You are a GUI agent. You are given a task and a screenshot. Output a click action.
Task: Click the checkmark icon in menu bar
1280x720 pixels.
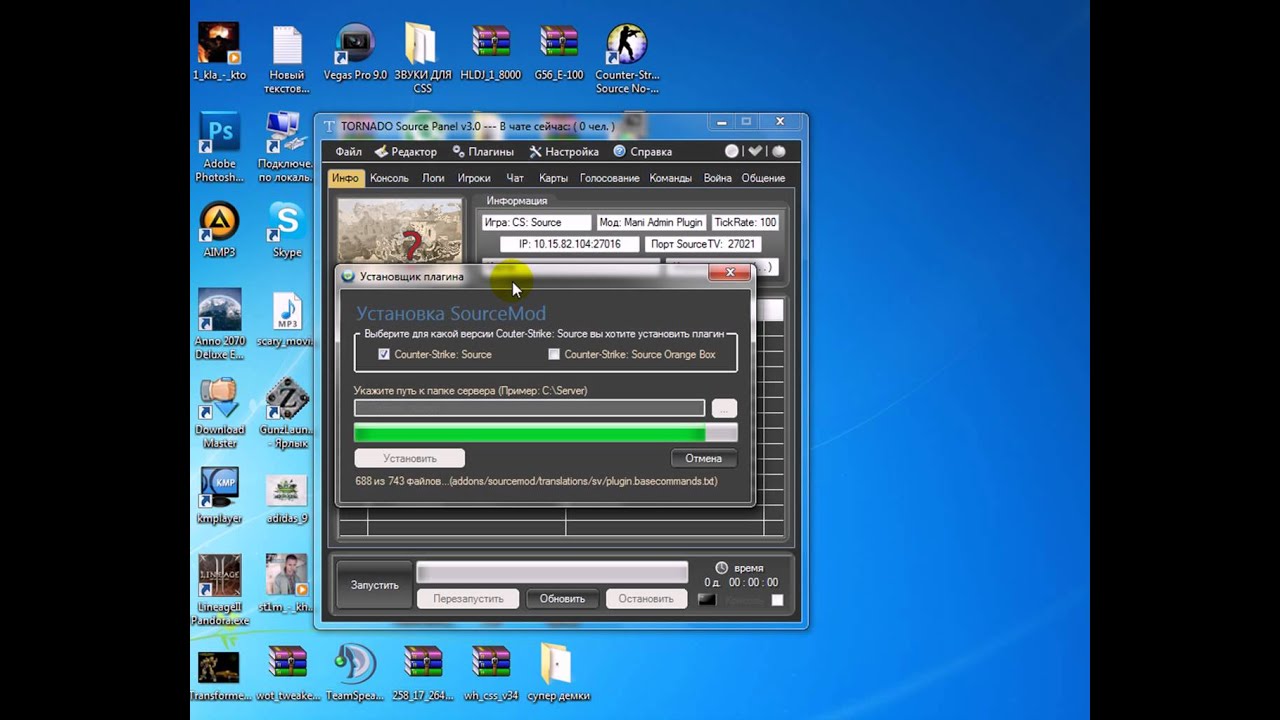pyautogui.click(x=755, y=151)
